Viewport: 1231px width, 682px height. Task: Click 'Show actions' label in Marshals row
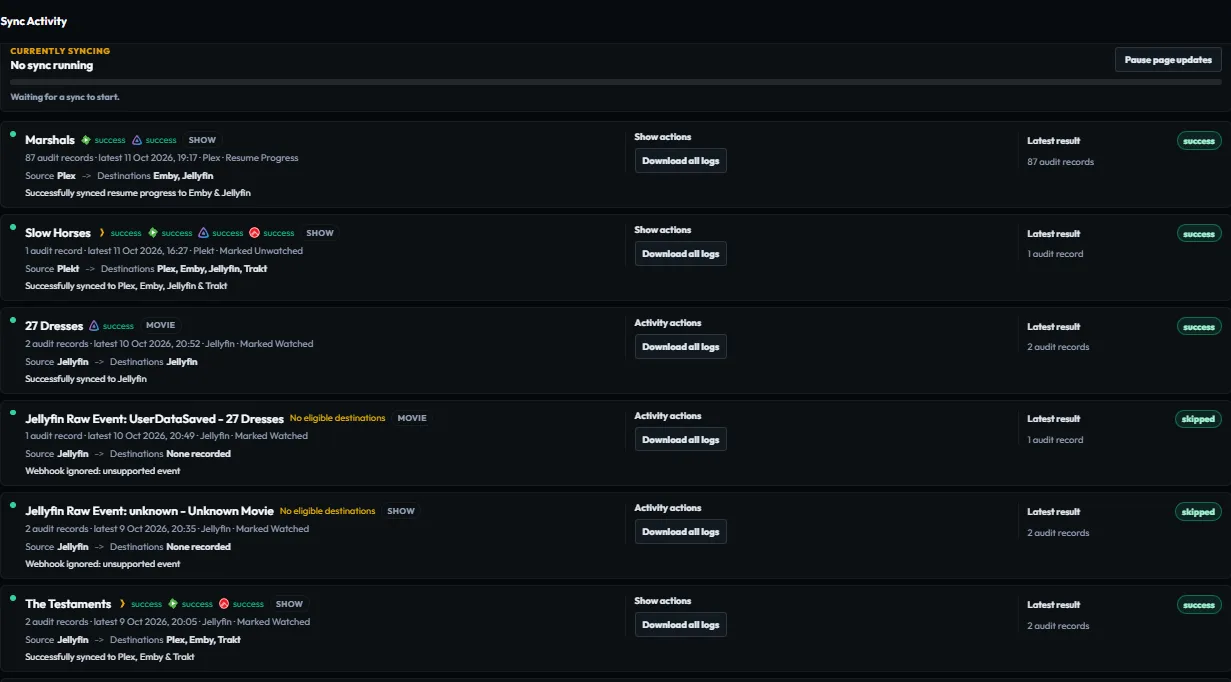pos(663,137)
